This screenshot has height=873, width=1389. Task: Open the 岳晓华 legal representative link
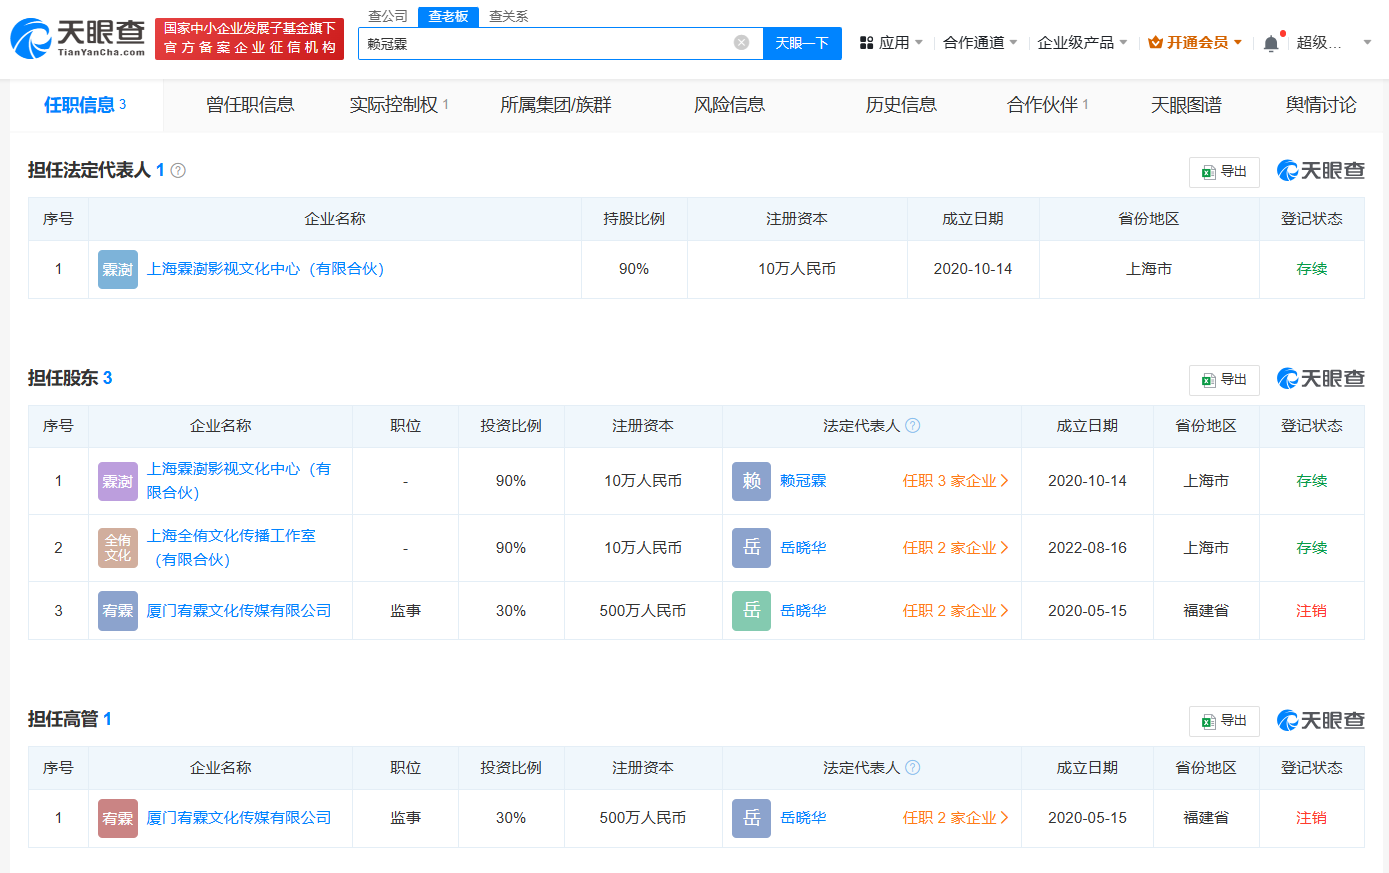pos(803,547)
